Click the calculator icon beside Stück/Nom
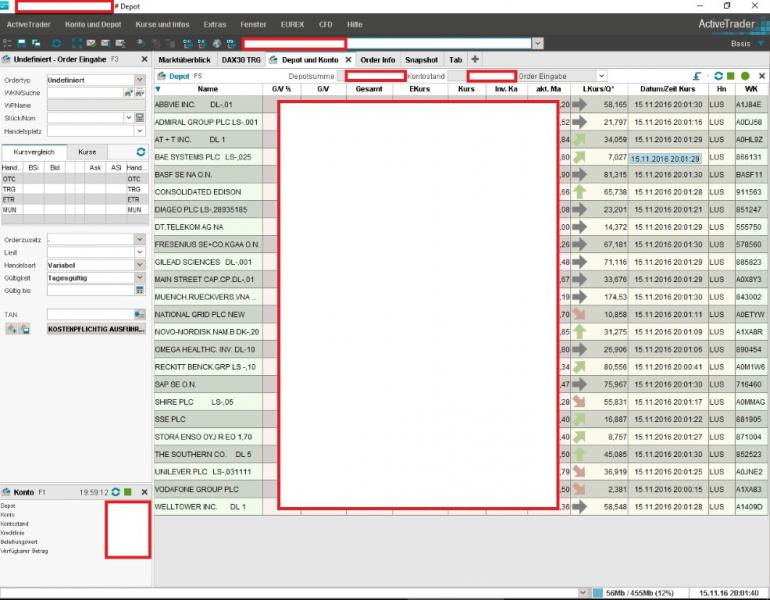This screenshot has height=600, width=770. pyautogui.click(x=140, y=118)
